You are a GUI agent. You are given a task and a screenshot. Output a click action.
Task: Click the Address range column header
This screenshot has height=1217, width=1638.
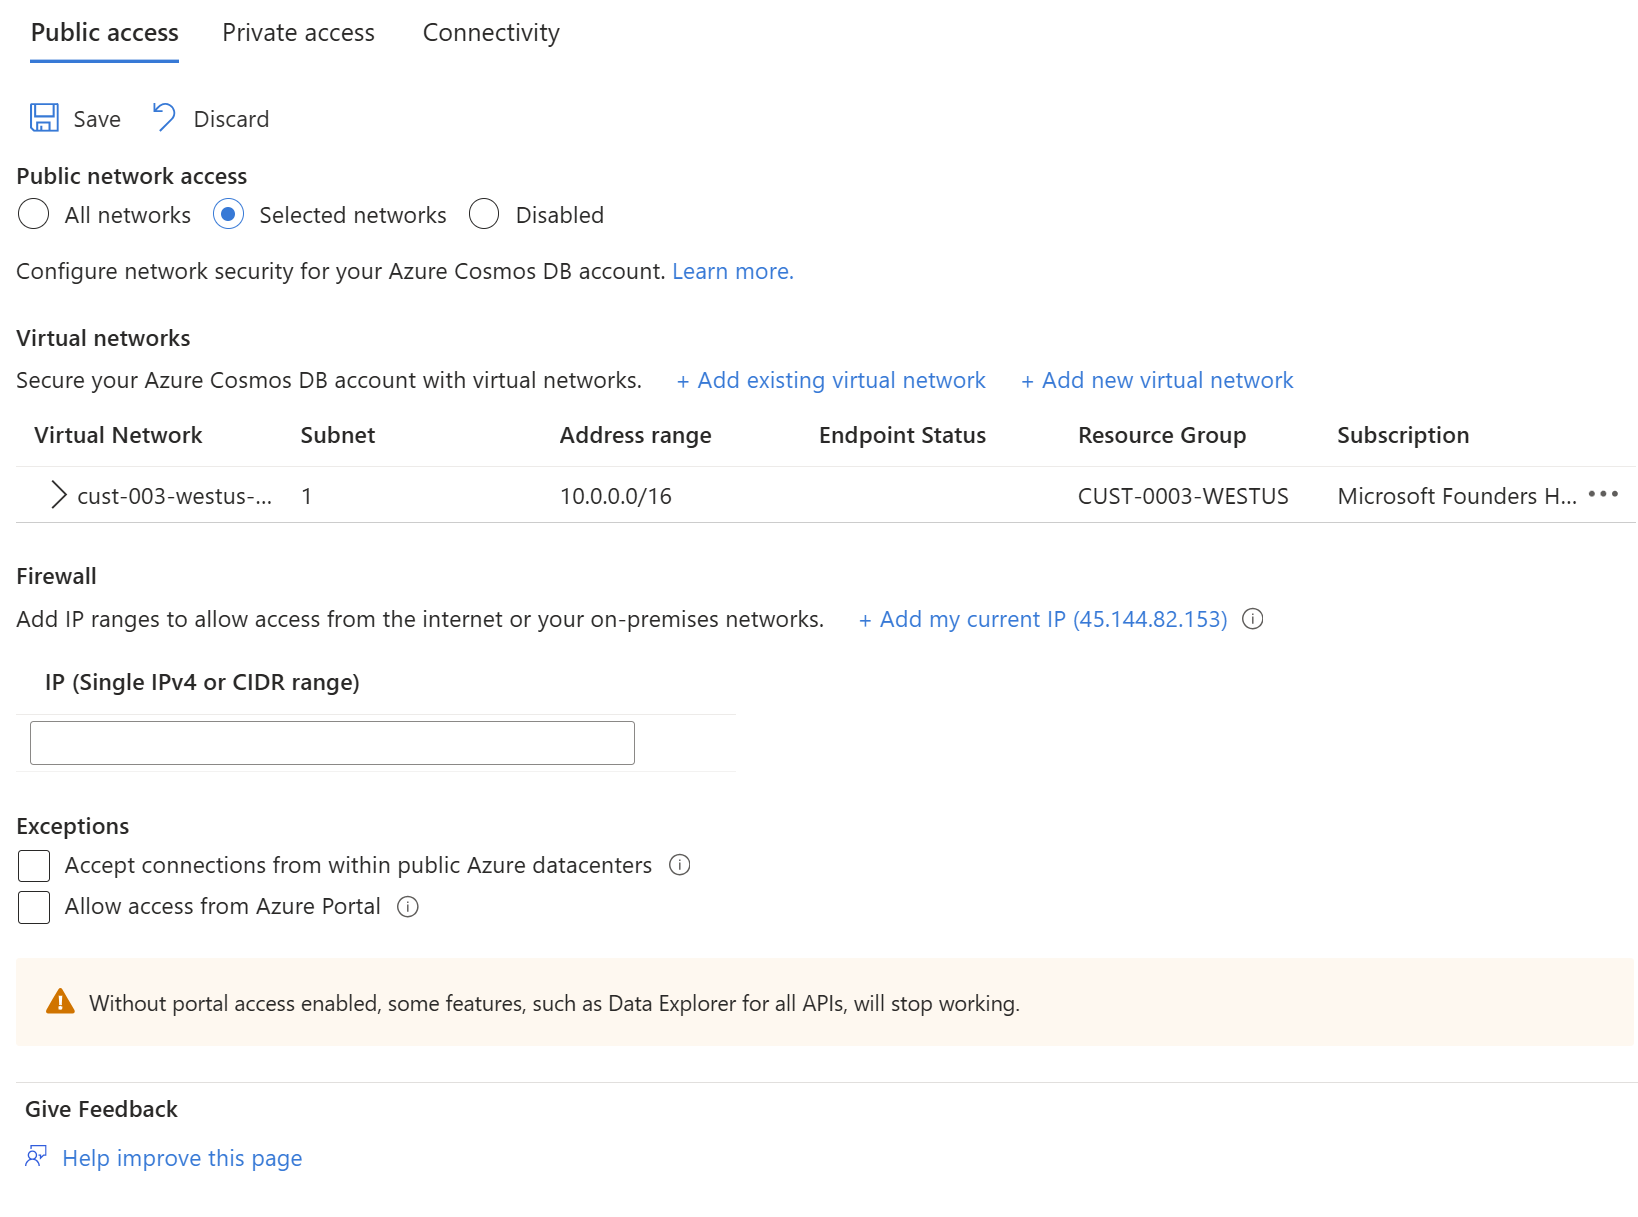635,435
